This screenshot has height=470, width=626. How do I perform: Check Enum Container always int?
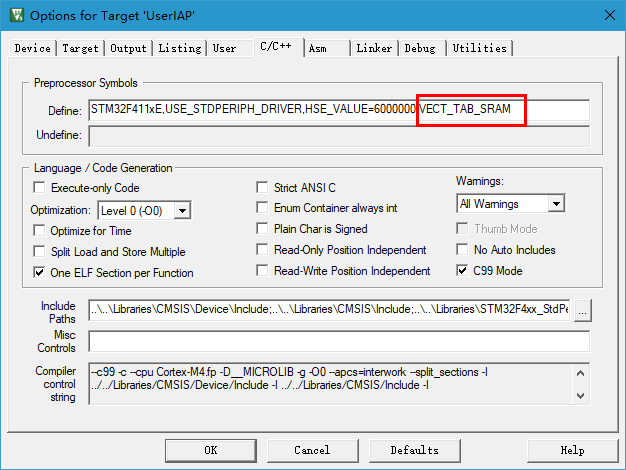[x=262, y=208]
